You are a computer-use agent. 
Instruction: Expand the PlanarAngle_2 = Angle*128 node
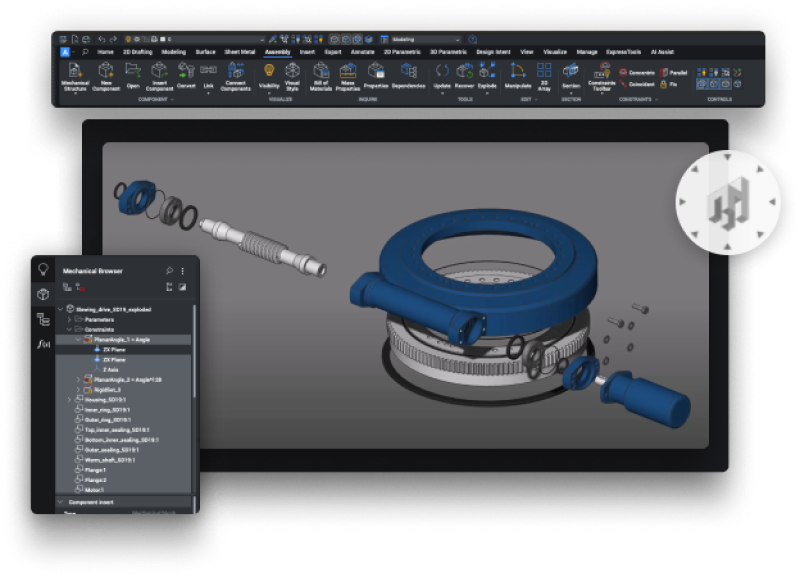click(78, 380)
